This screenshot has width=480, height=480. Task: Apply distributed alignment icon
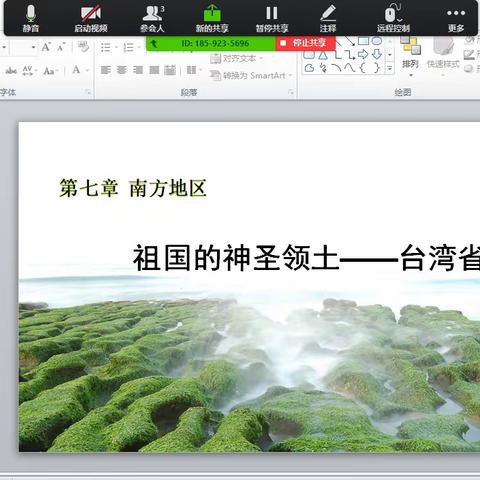tap(170, 70)
